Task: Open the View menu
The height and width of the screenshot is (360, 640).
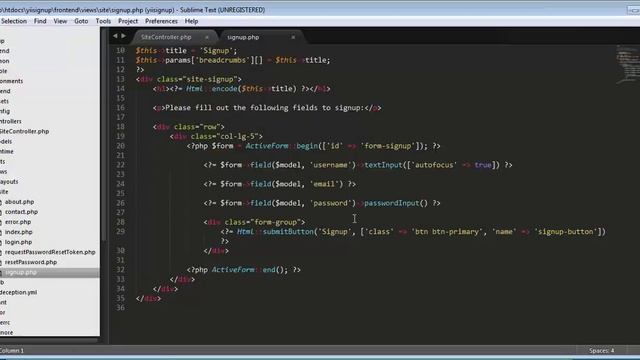Action: (60, 21)
